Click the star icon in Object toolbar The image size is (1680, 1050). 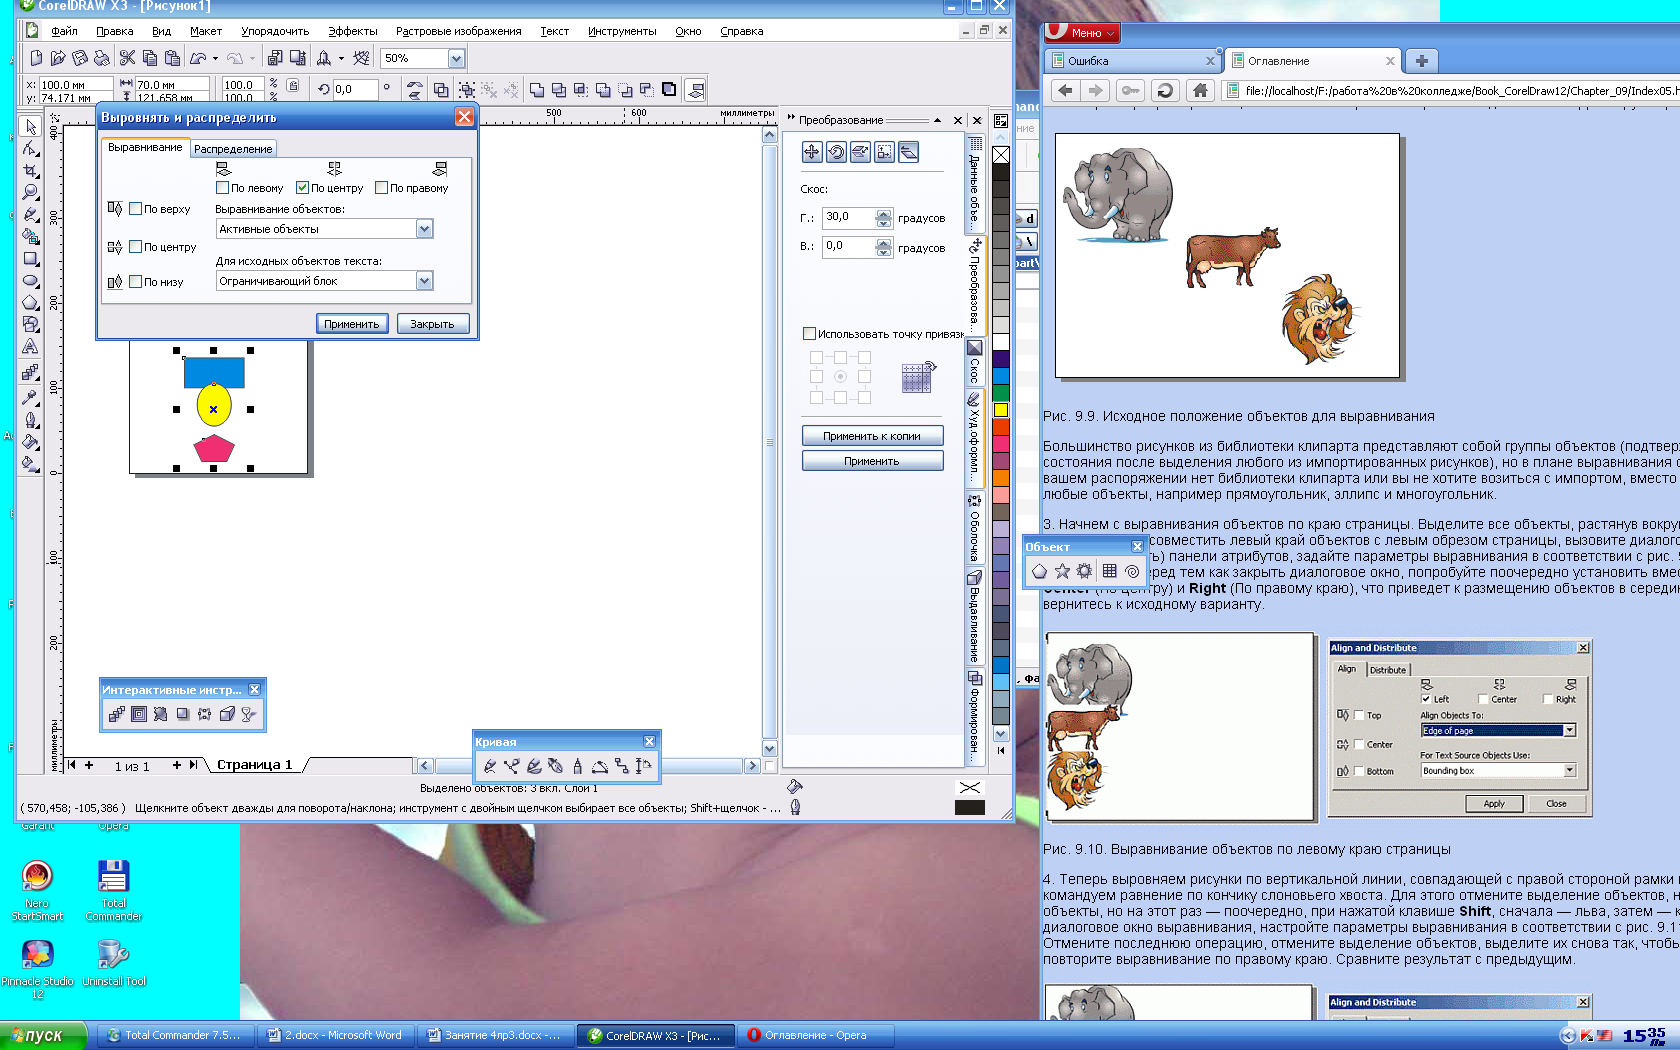1062,571
